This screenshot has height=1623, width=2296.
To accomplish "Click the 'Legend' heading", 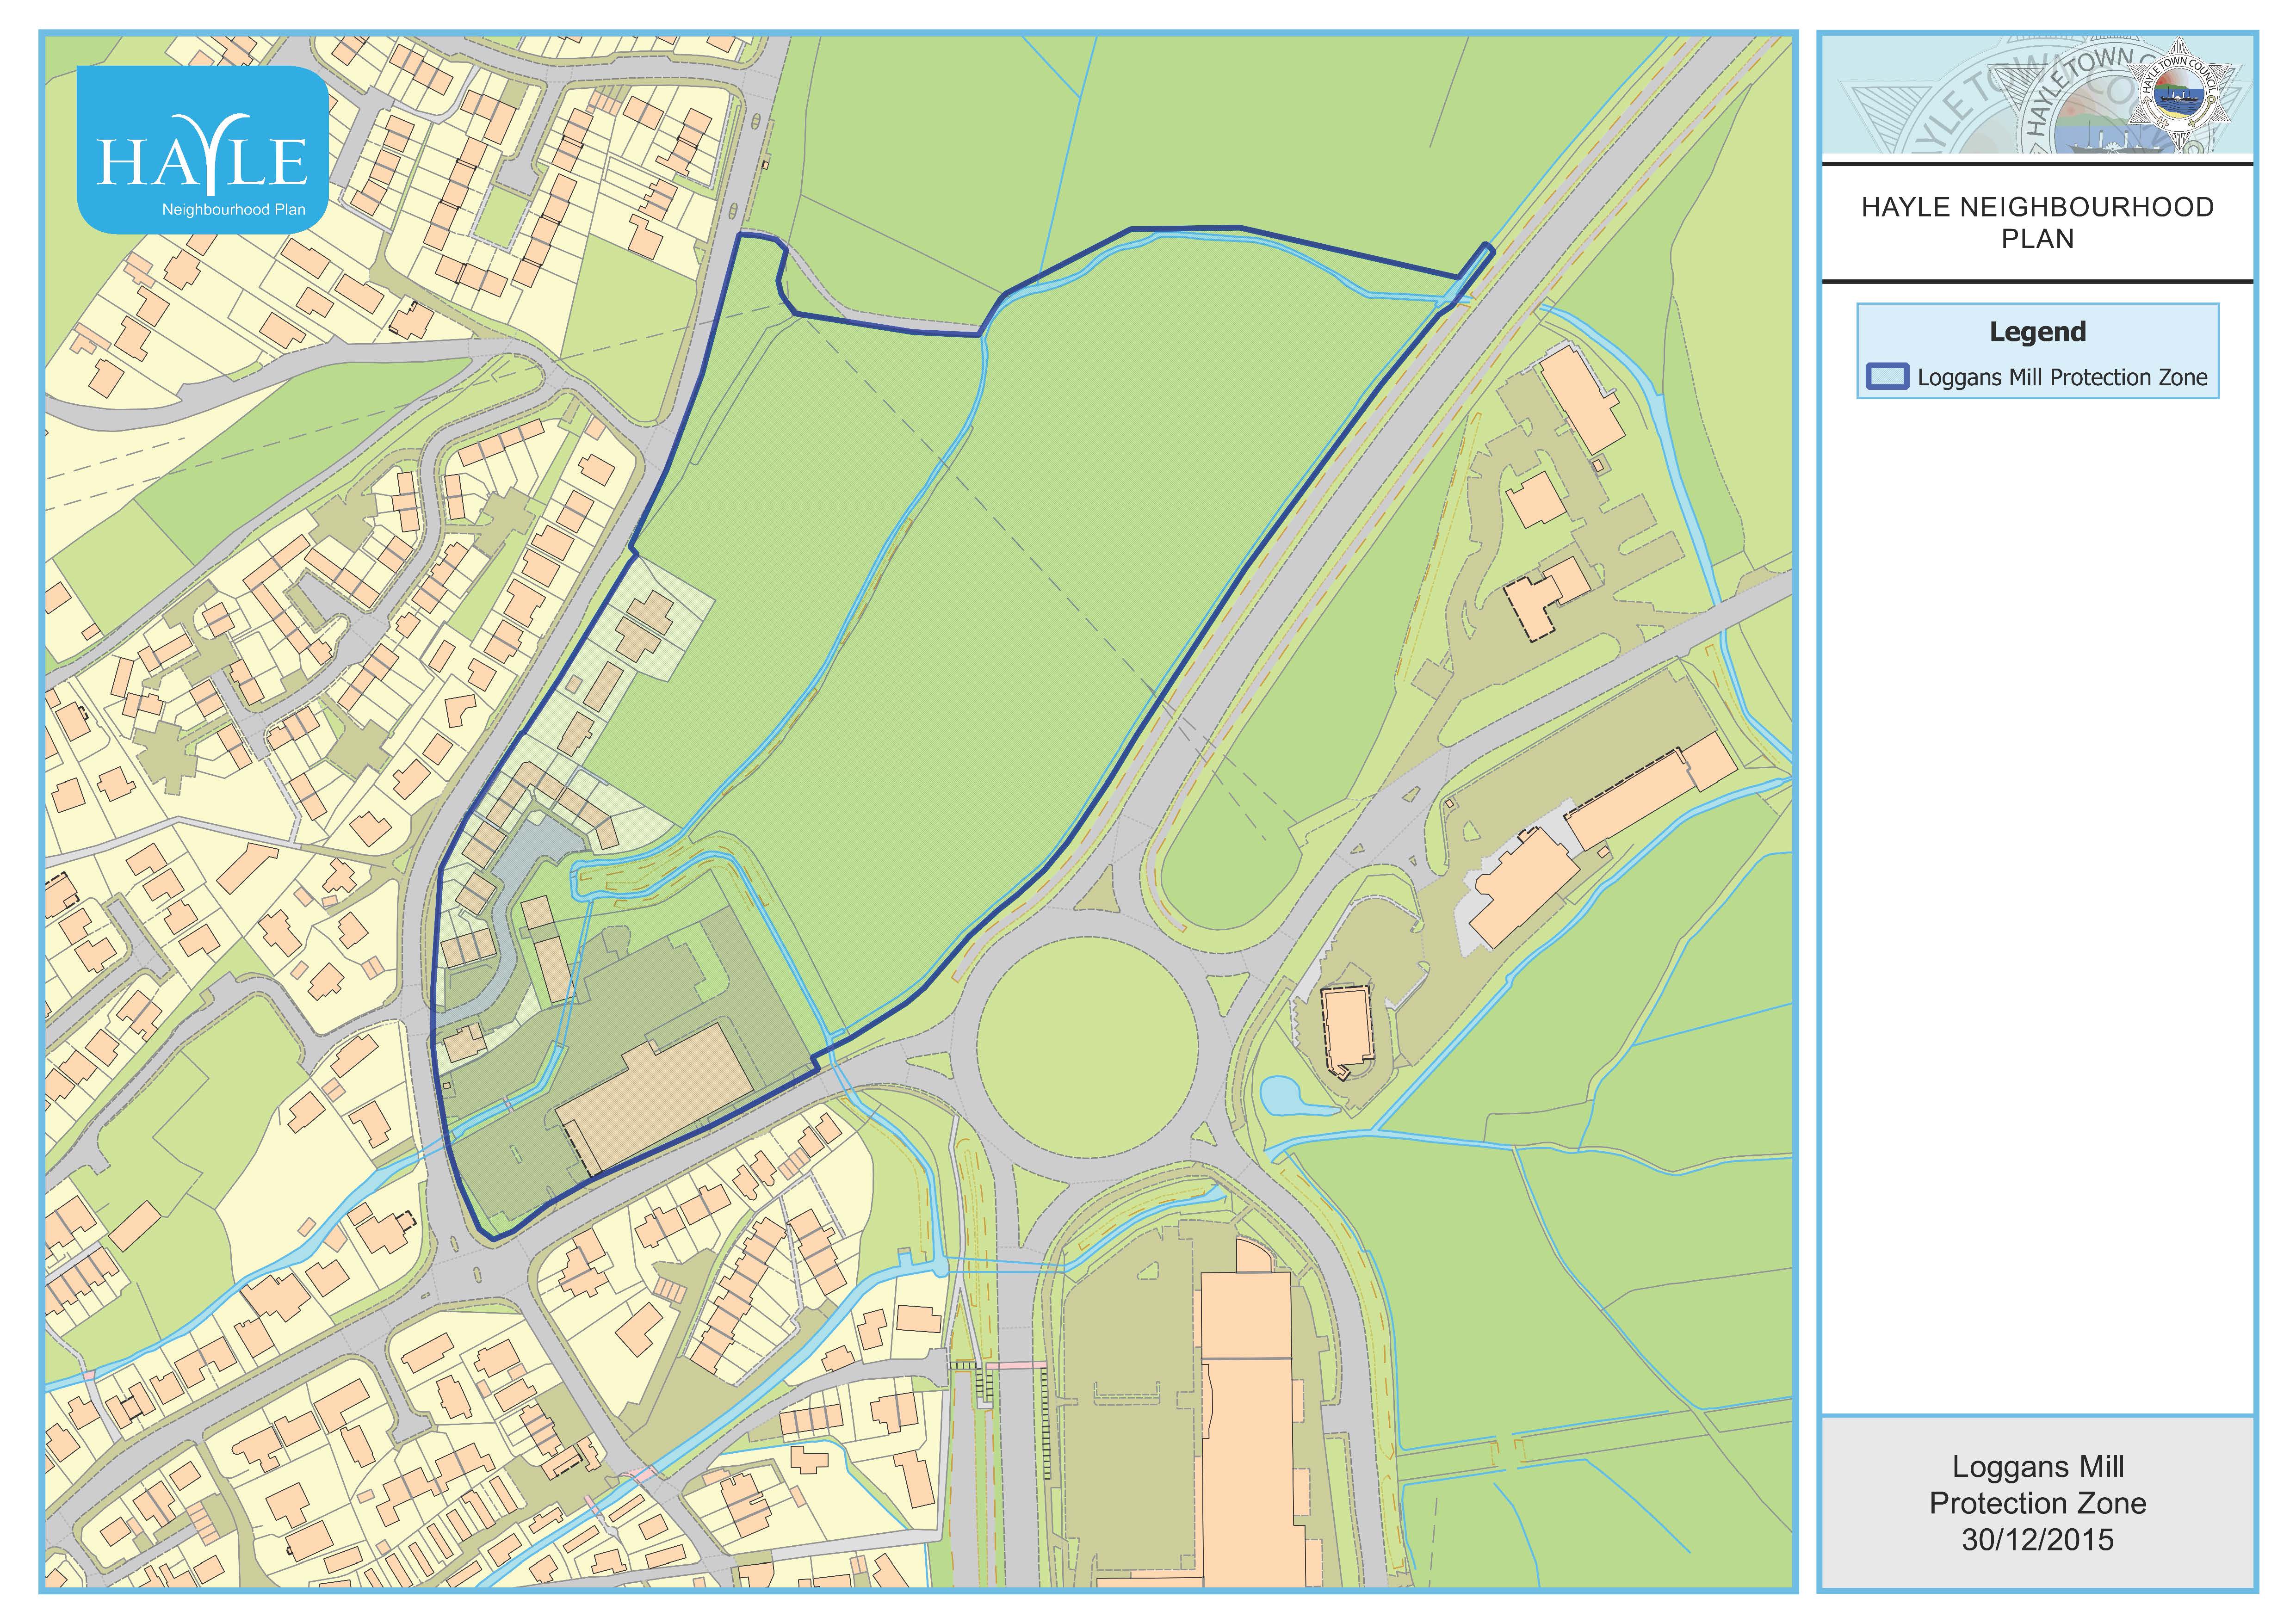I will [x=2037, y=332].
